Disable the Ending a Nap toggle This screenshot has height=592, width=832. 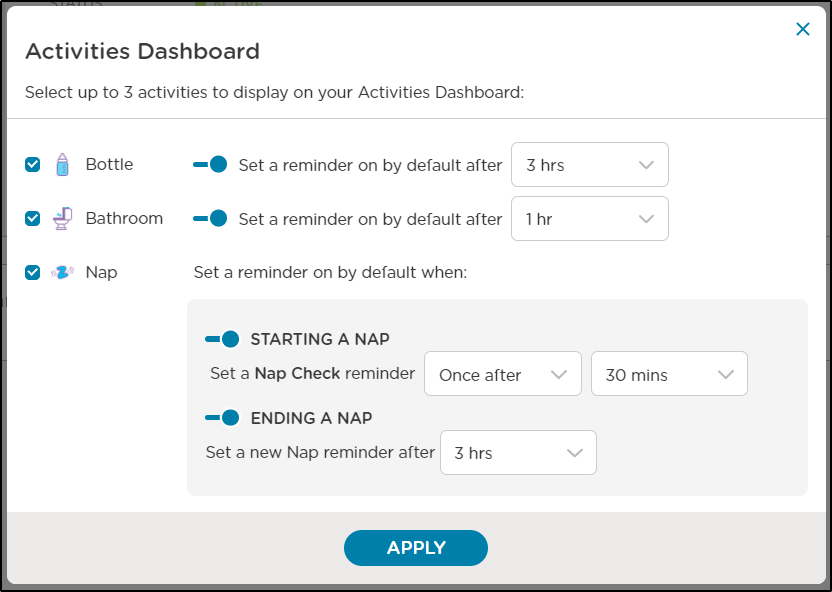click(222, 418)
